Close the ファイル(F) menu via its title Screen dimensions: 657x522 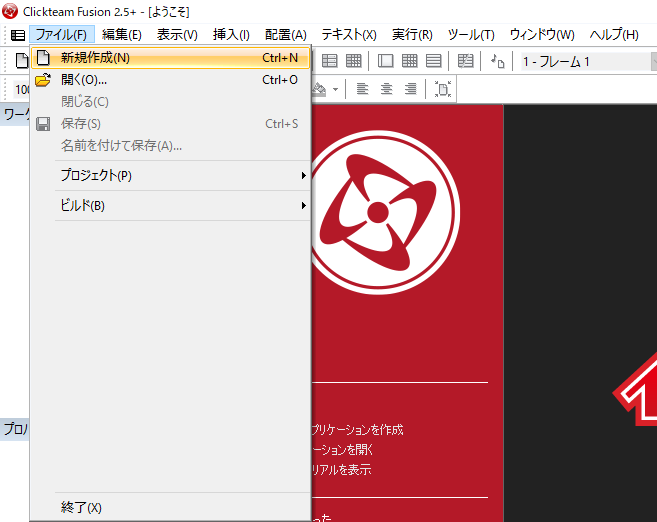62,34
